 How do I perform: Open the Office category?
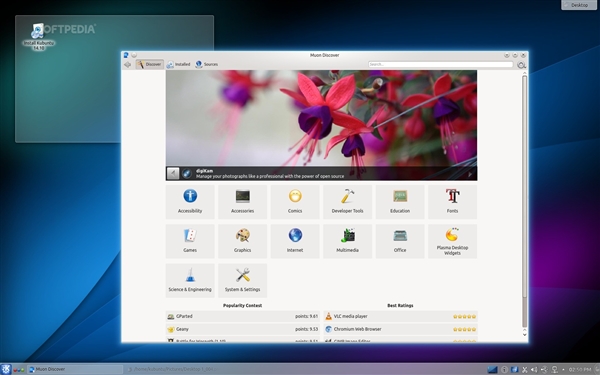[400, 241]
